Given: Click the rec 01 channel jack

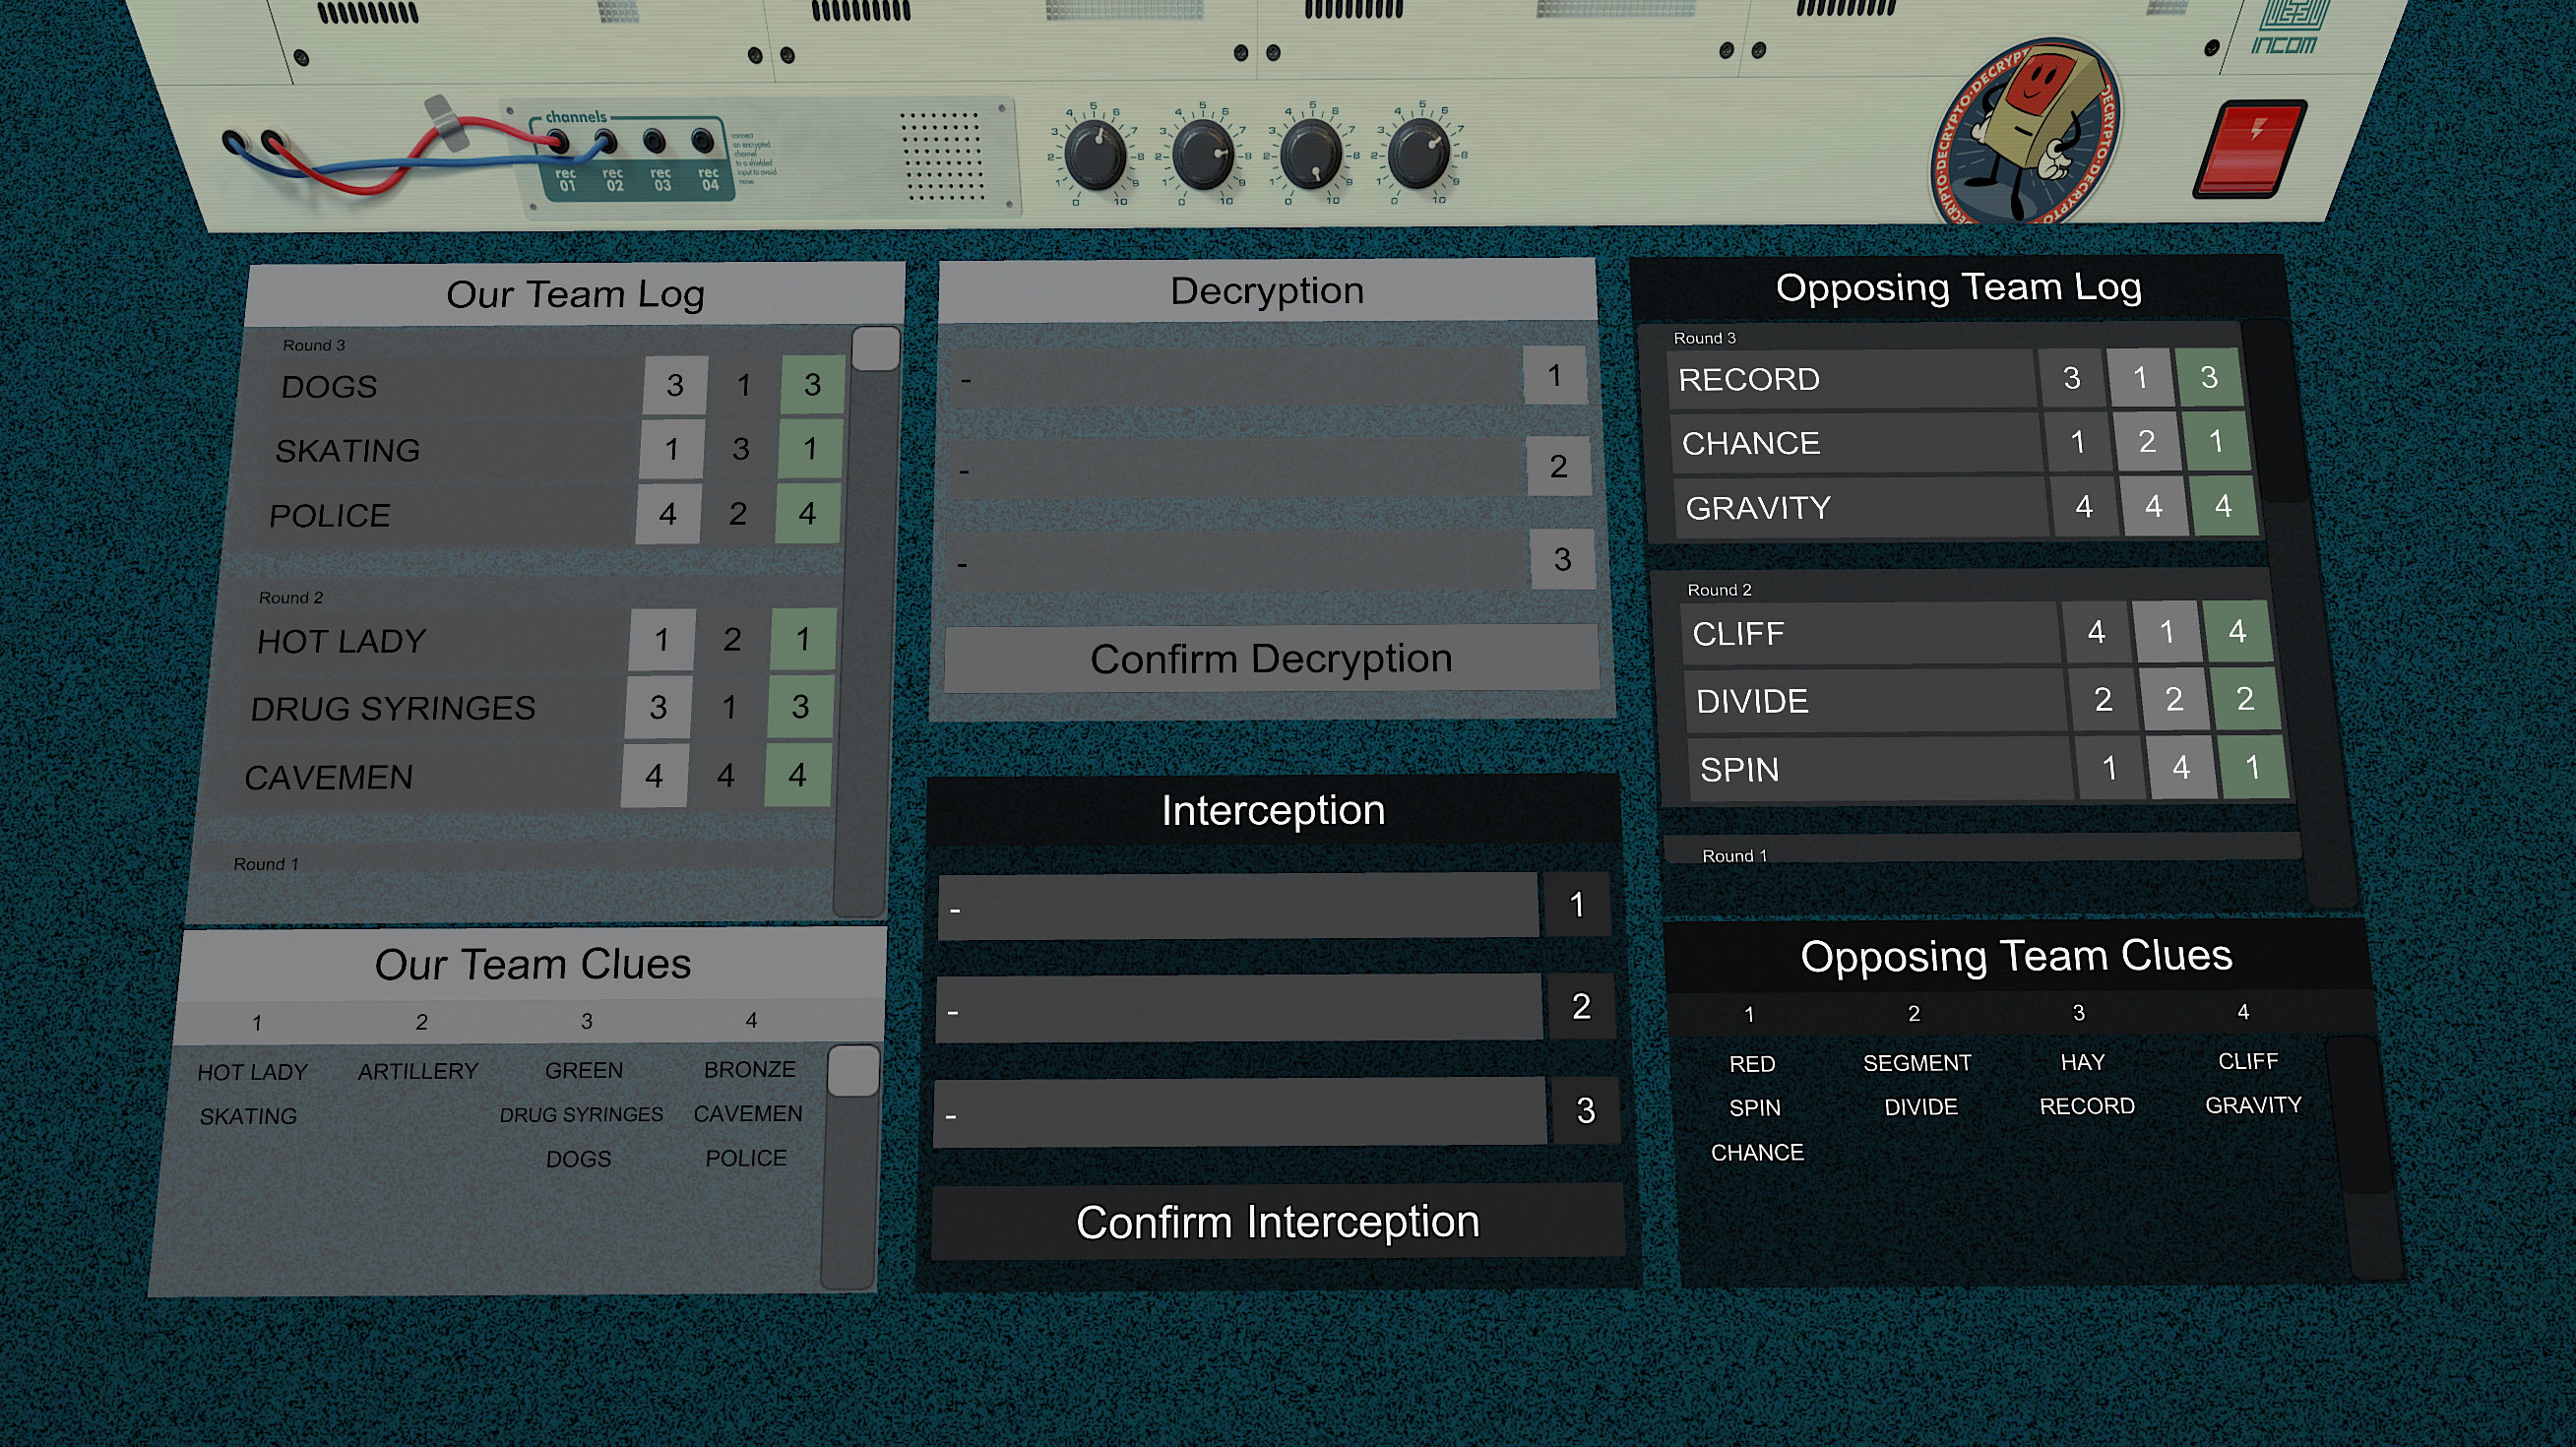Looking at the screenshot, I should 557,143.
